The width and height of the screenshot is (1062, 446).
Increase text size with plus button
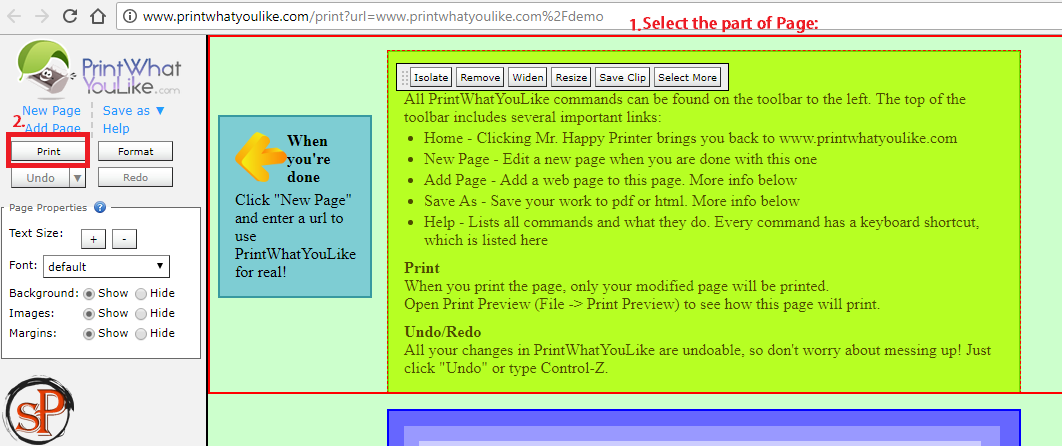93,239
